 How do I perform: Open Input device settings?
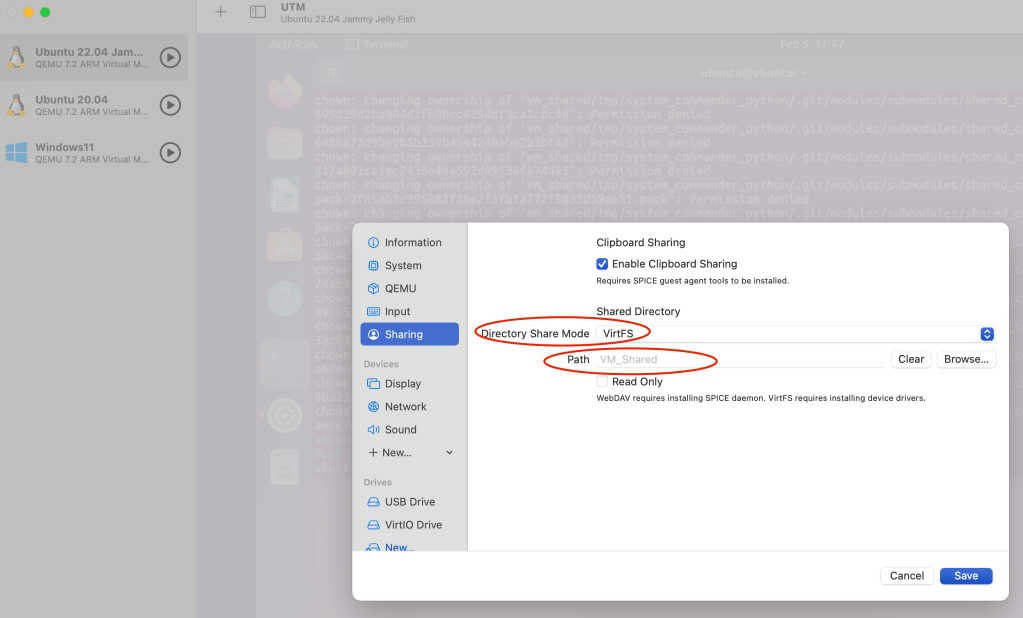coord(397,312)
